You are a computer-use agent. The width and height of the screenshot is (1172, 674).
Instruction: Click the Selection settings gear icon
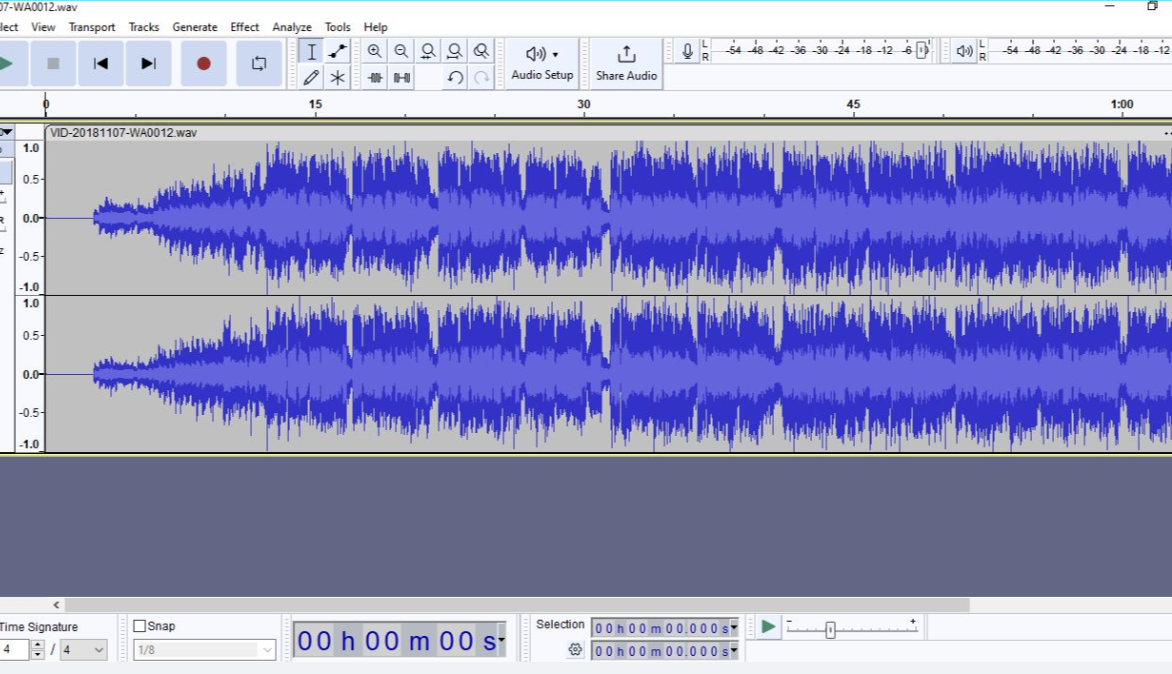click(x=575, y=650)
